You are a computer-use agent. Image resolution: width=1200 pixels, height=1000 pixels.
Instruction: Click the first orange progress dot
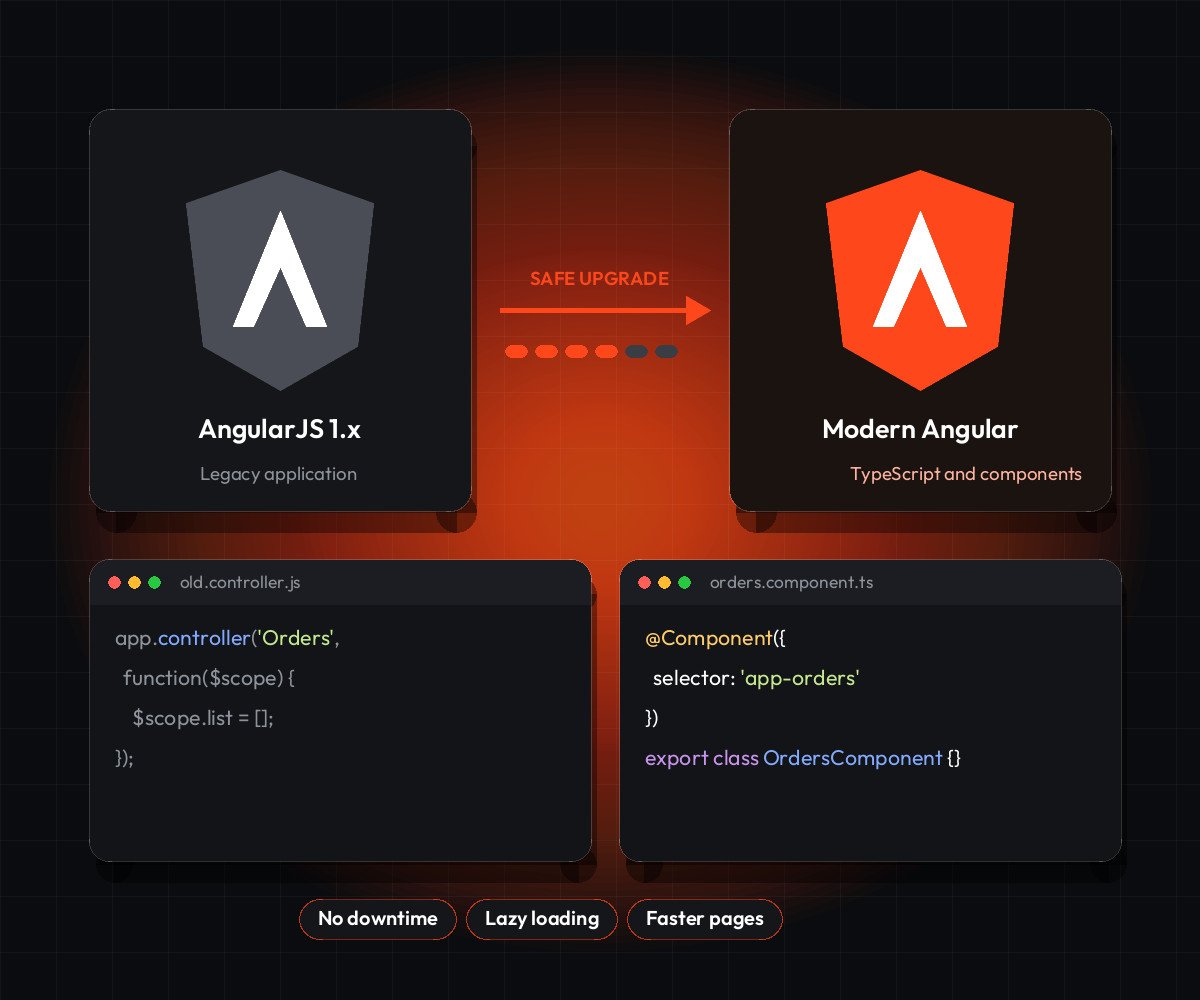coord(516,351)
